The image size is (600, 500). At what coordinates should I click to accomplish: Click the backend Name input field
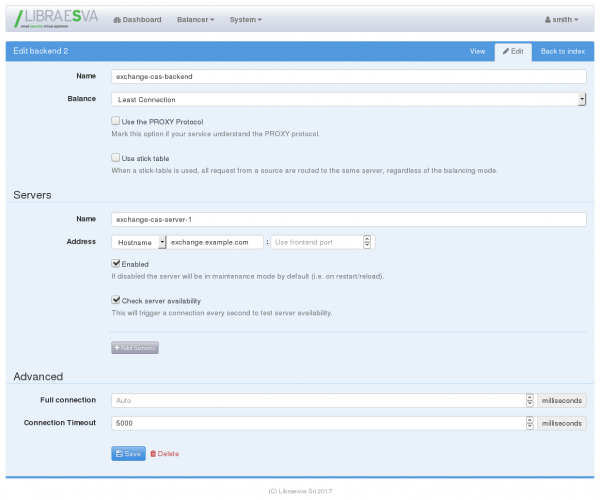pyautogui.click(x=348, y=76)
